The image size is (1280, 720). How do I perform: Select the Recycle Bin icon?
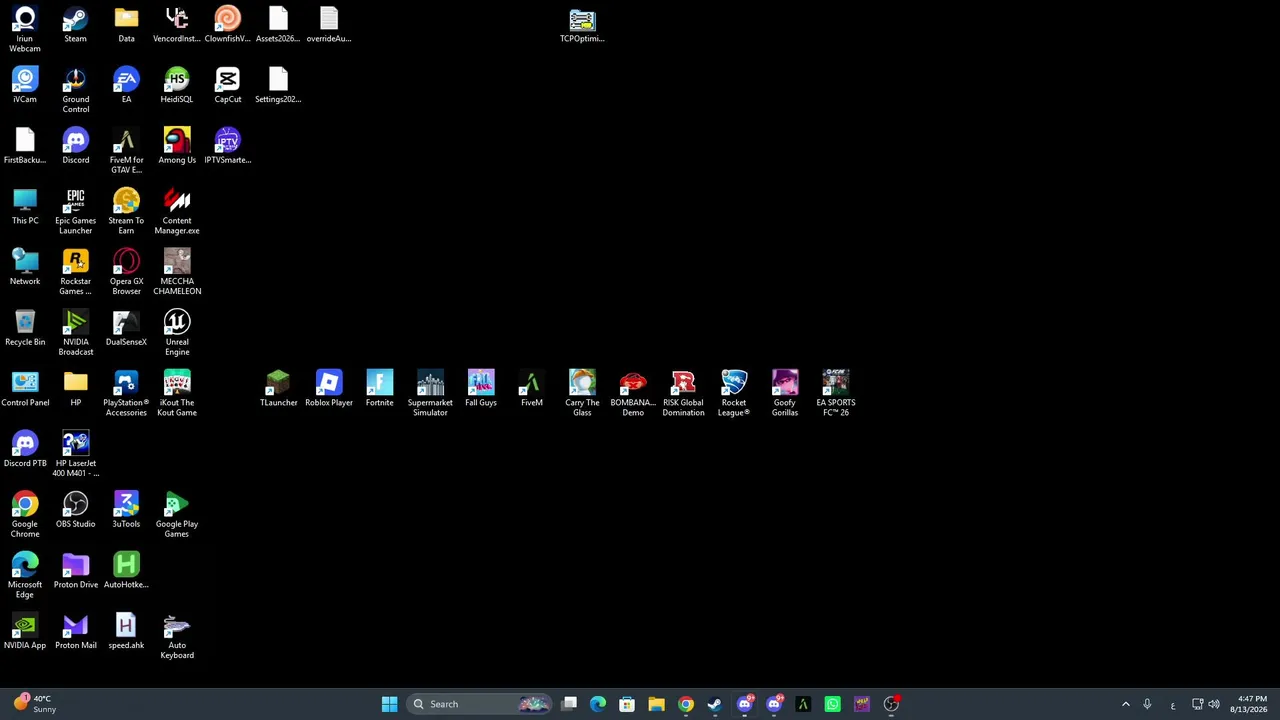point(25,329)
